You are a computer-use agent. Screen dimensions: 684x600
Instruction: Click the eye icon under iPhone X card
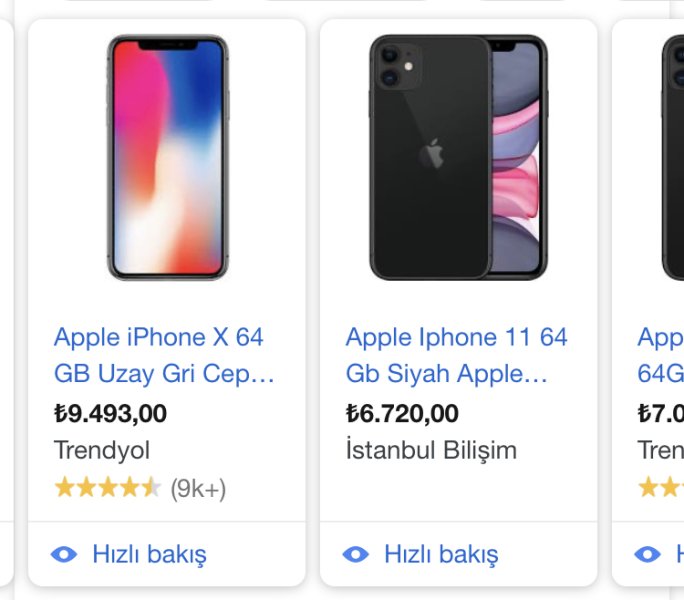64,554
